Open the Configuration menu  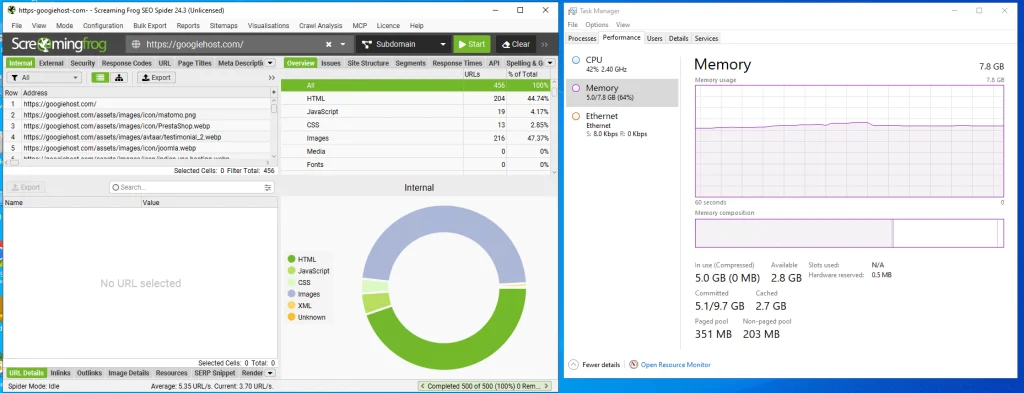[x=103, y=25]
